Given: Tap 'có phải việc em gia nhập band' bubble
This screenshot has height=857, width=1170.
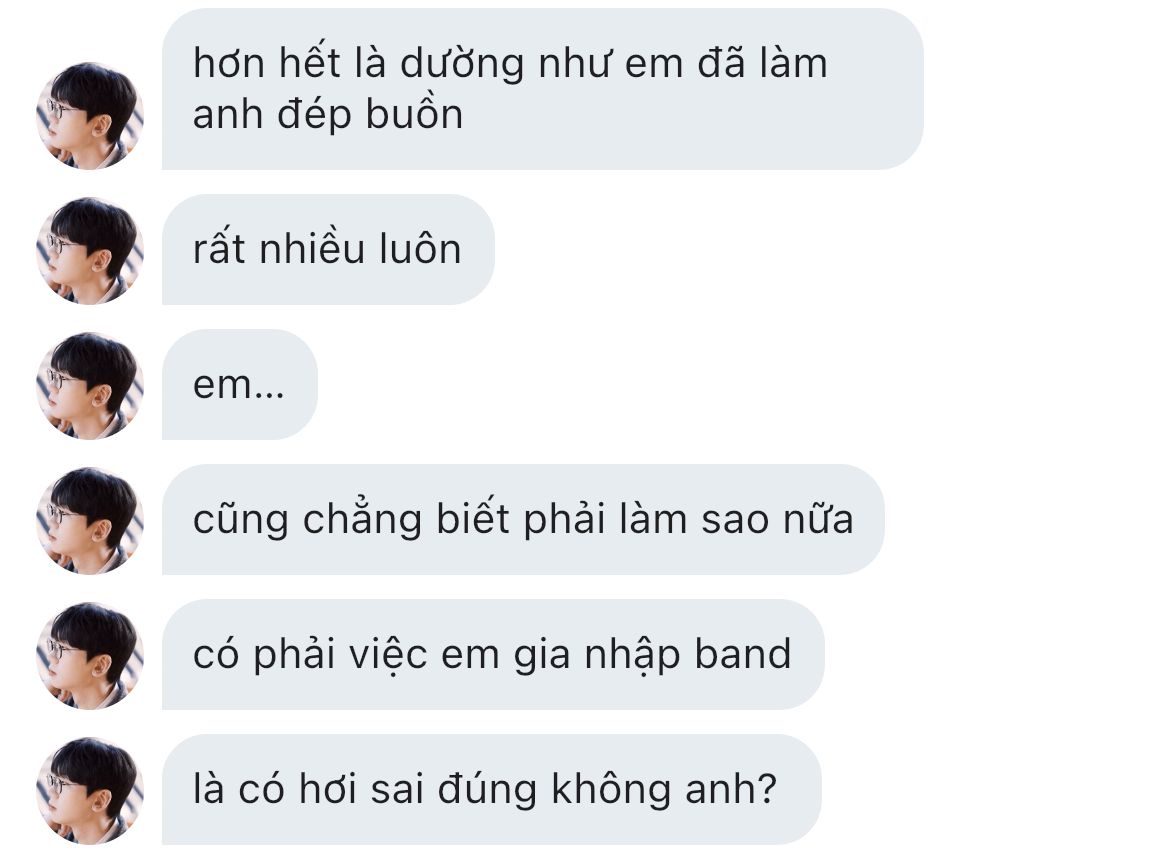Looking at the screenshot, I should 493,654.
